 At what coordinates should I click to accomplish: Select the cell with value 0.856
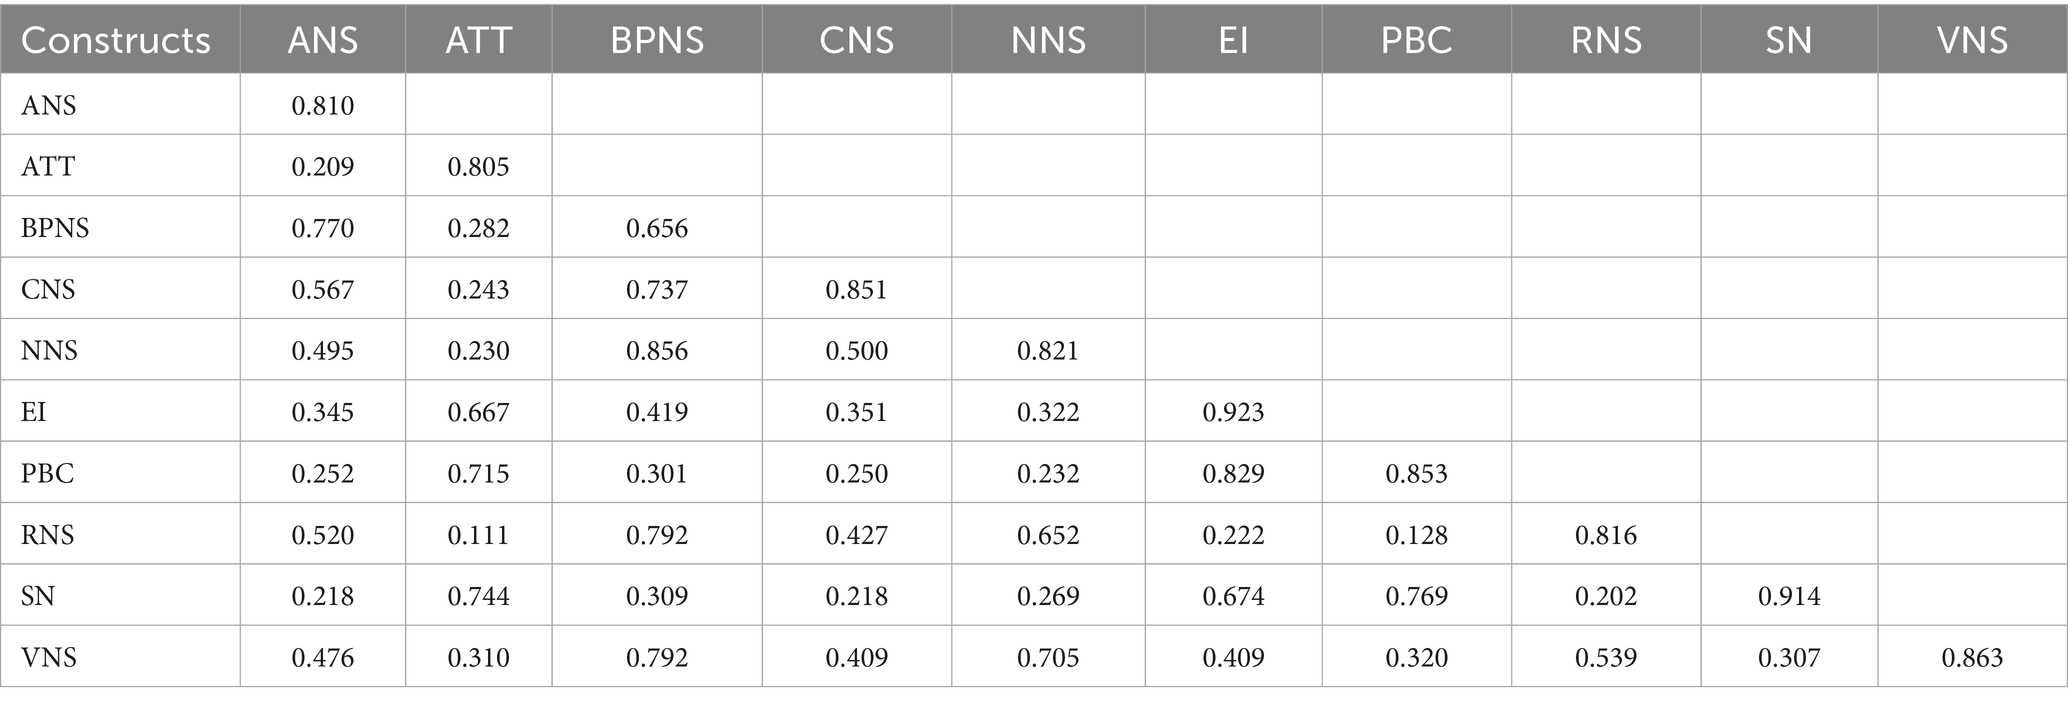pos(657,351)
